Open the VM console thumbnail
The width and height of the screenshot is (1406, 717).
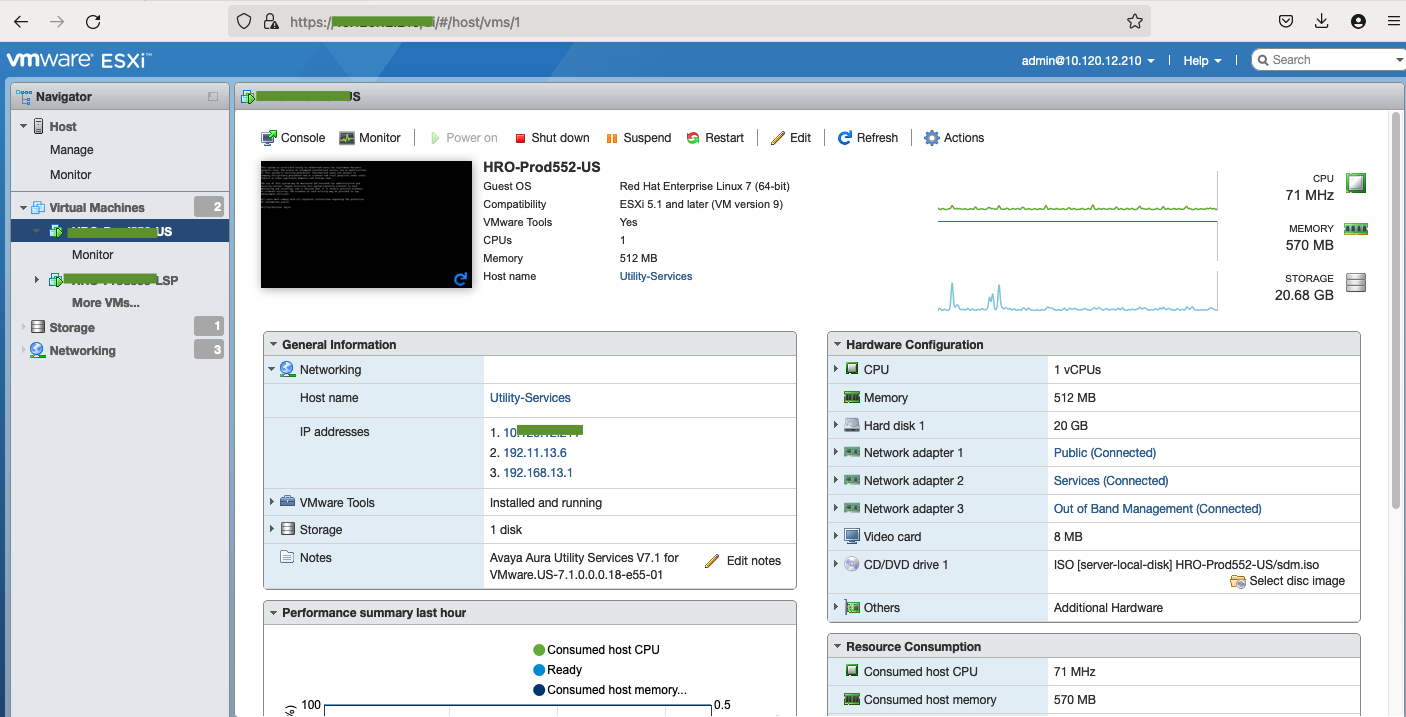367,224
